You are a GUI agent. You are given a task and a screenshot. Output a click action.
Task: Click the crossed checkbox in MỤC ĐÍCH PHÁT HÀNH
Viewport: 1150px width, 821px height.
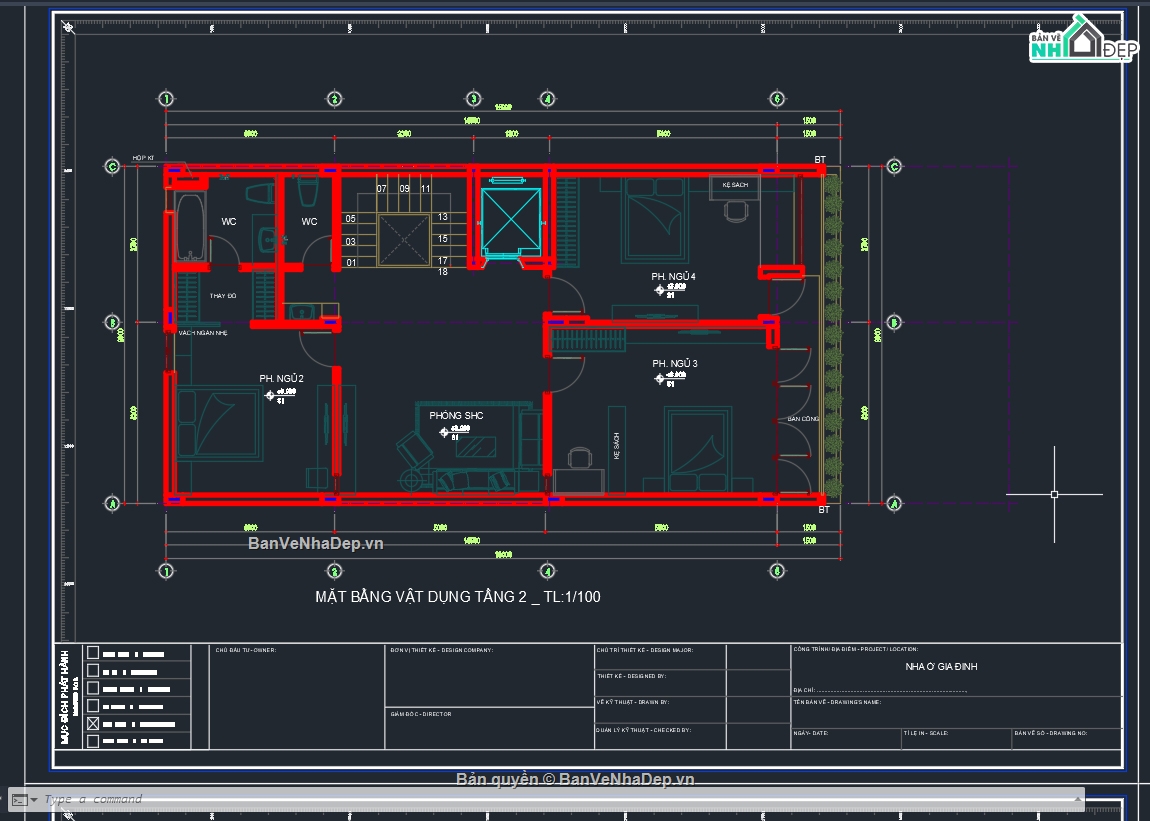[93, 723]
